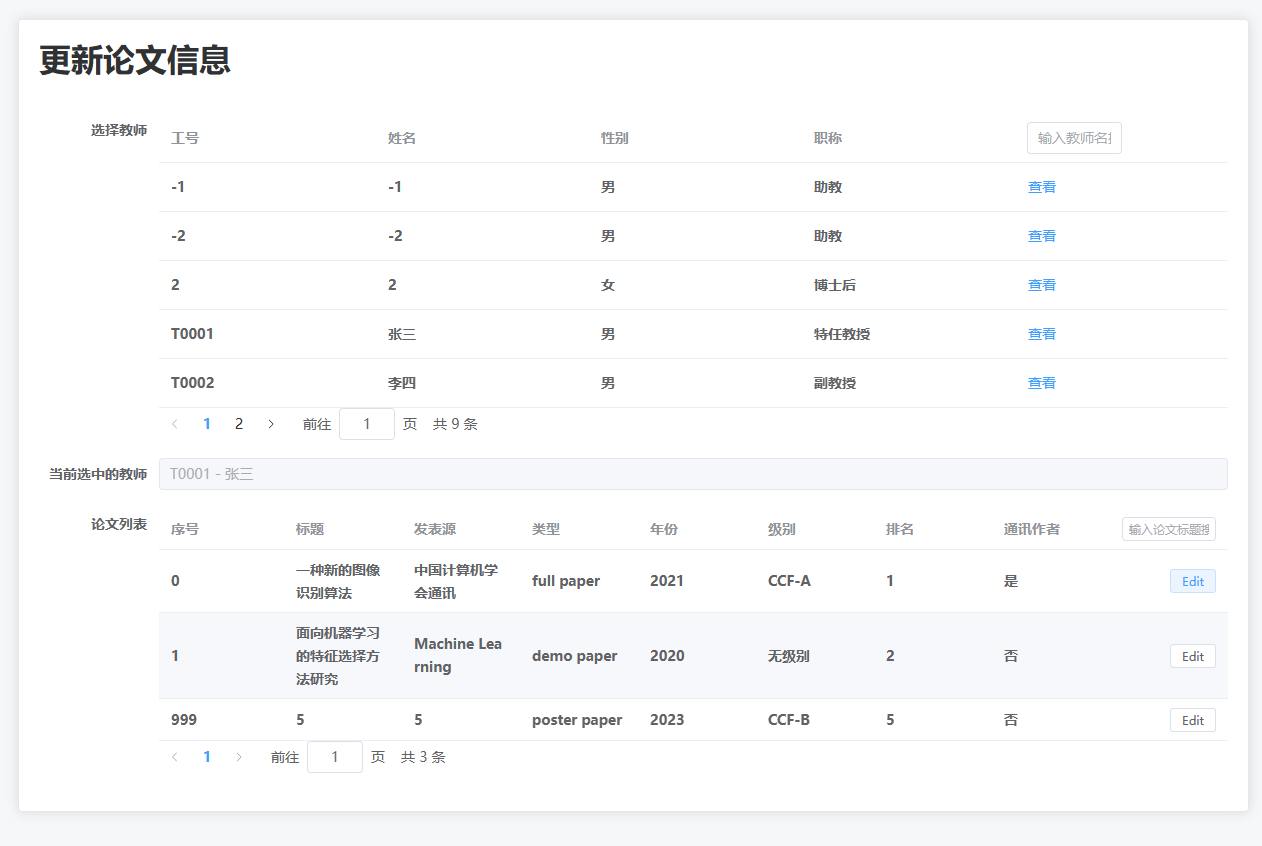Click 查看 for teacher 李四
Viewport: 1262px width, 846px height.
[1042, 382]
